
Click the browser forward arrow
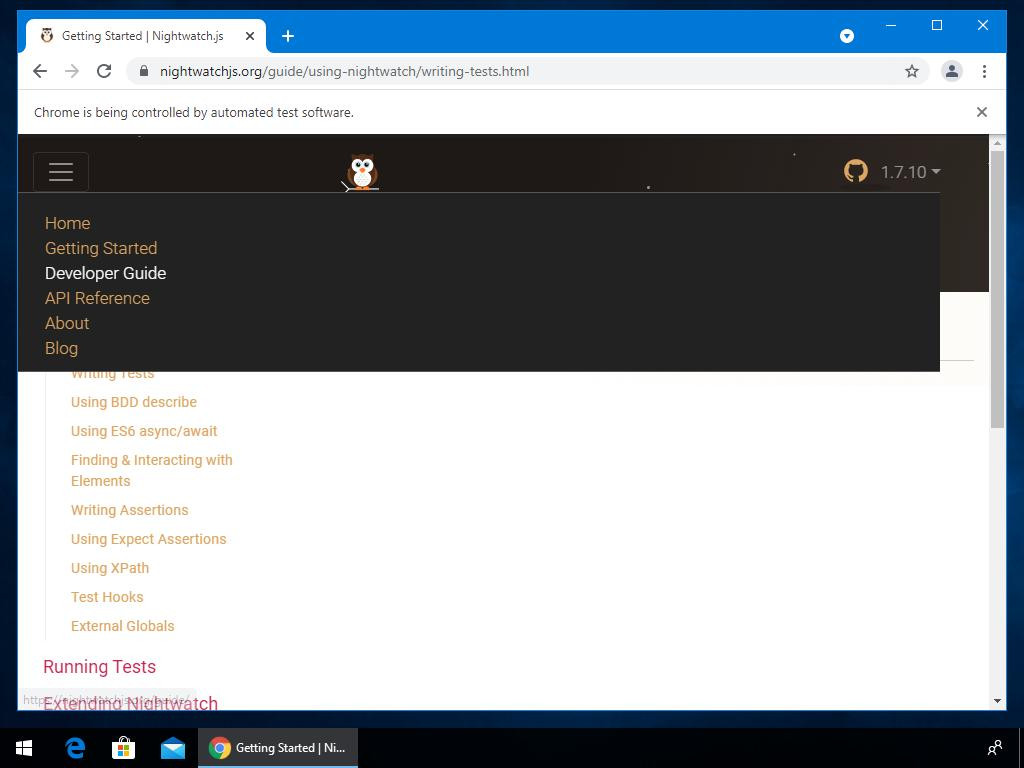[x=72, y=71]
